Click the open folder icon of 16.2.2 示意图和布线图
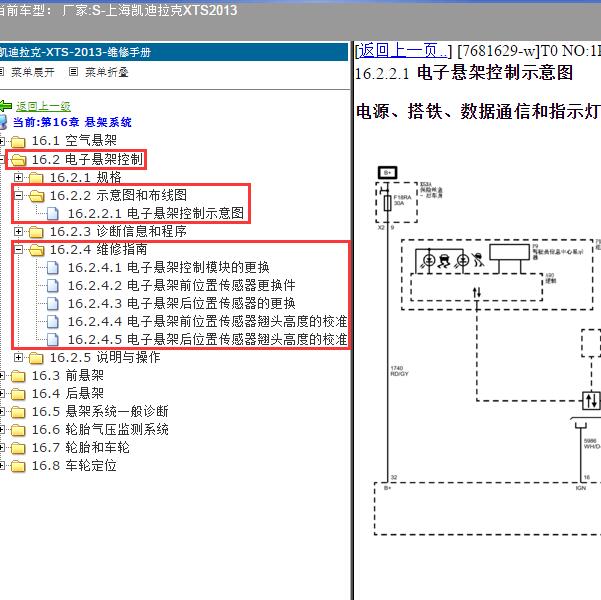This screenshot has width=601, height=600. click(36, 196)
